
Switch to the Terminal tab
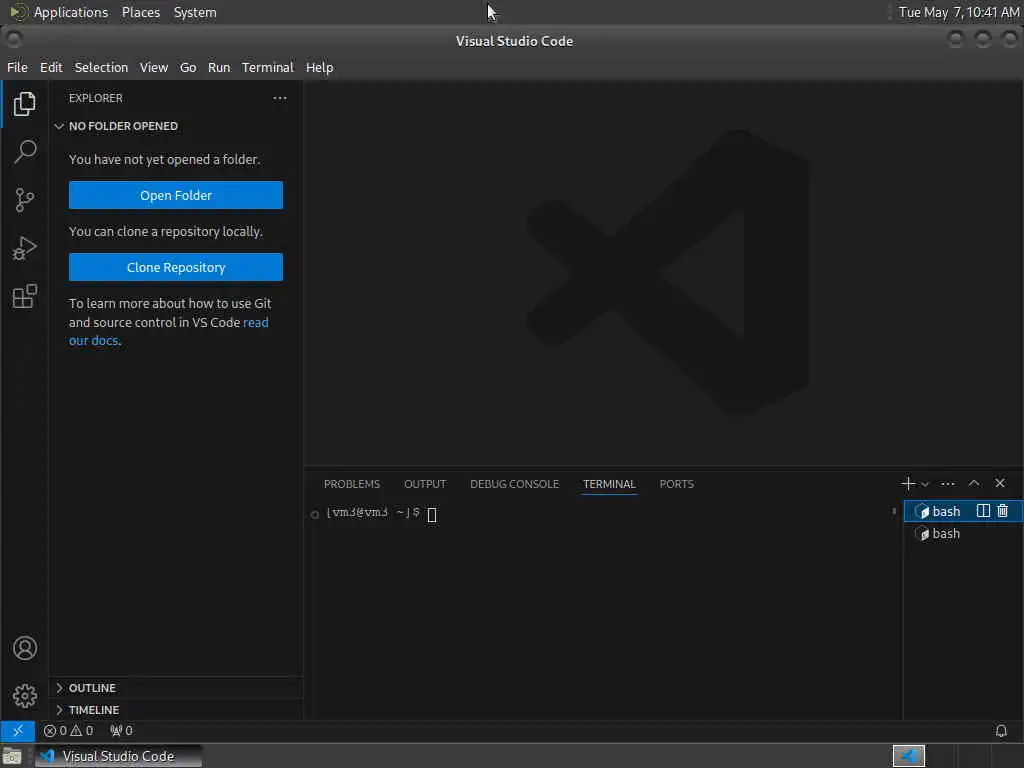coord(609,484)
